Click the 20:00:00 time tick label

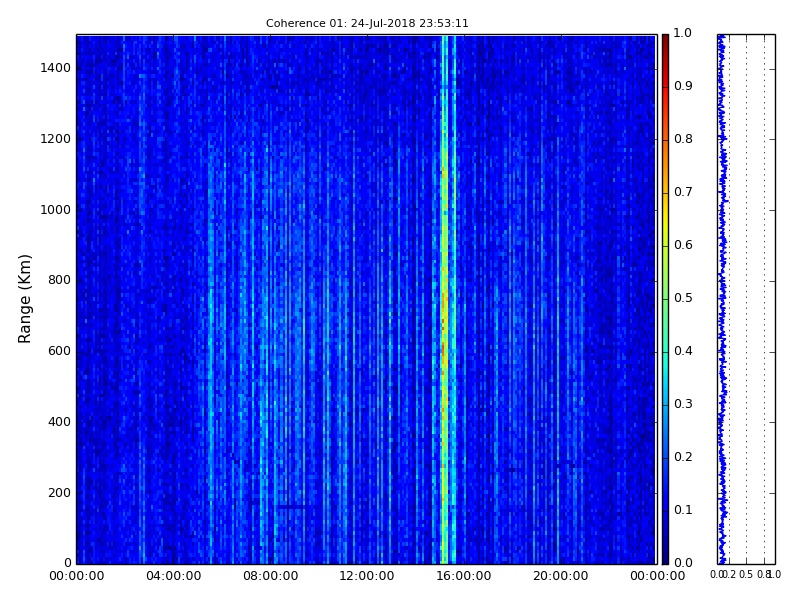(x=561, y=576)
